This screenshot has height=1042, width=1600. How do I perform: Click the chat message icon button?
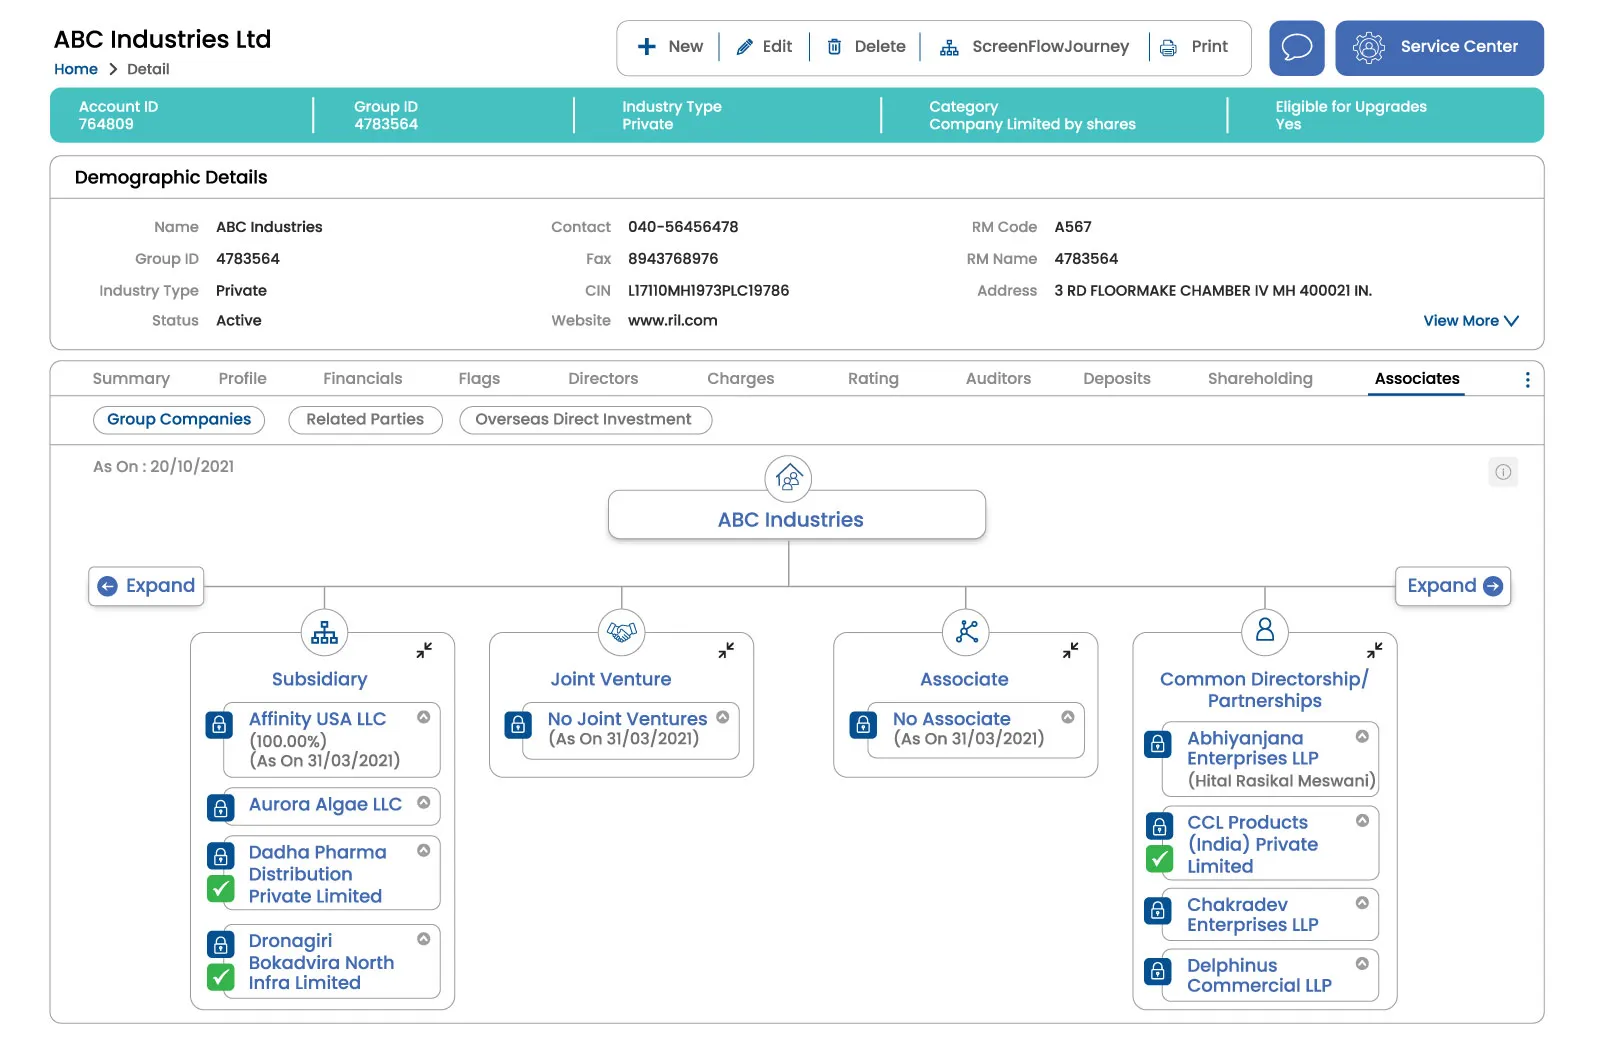point(1296,48)
